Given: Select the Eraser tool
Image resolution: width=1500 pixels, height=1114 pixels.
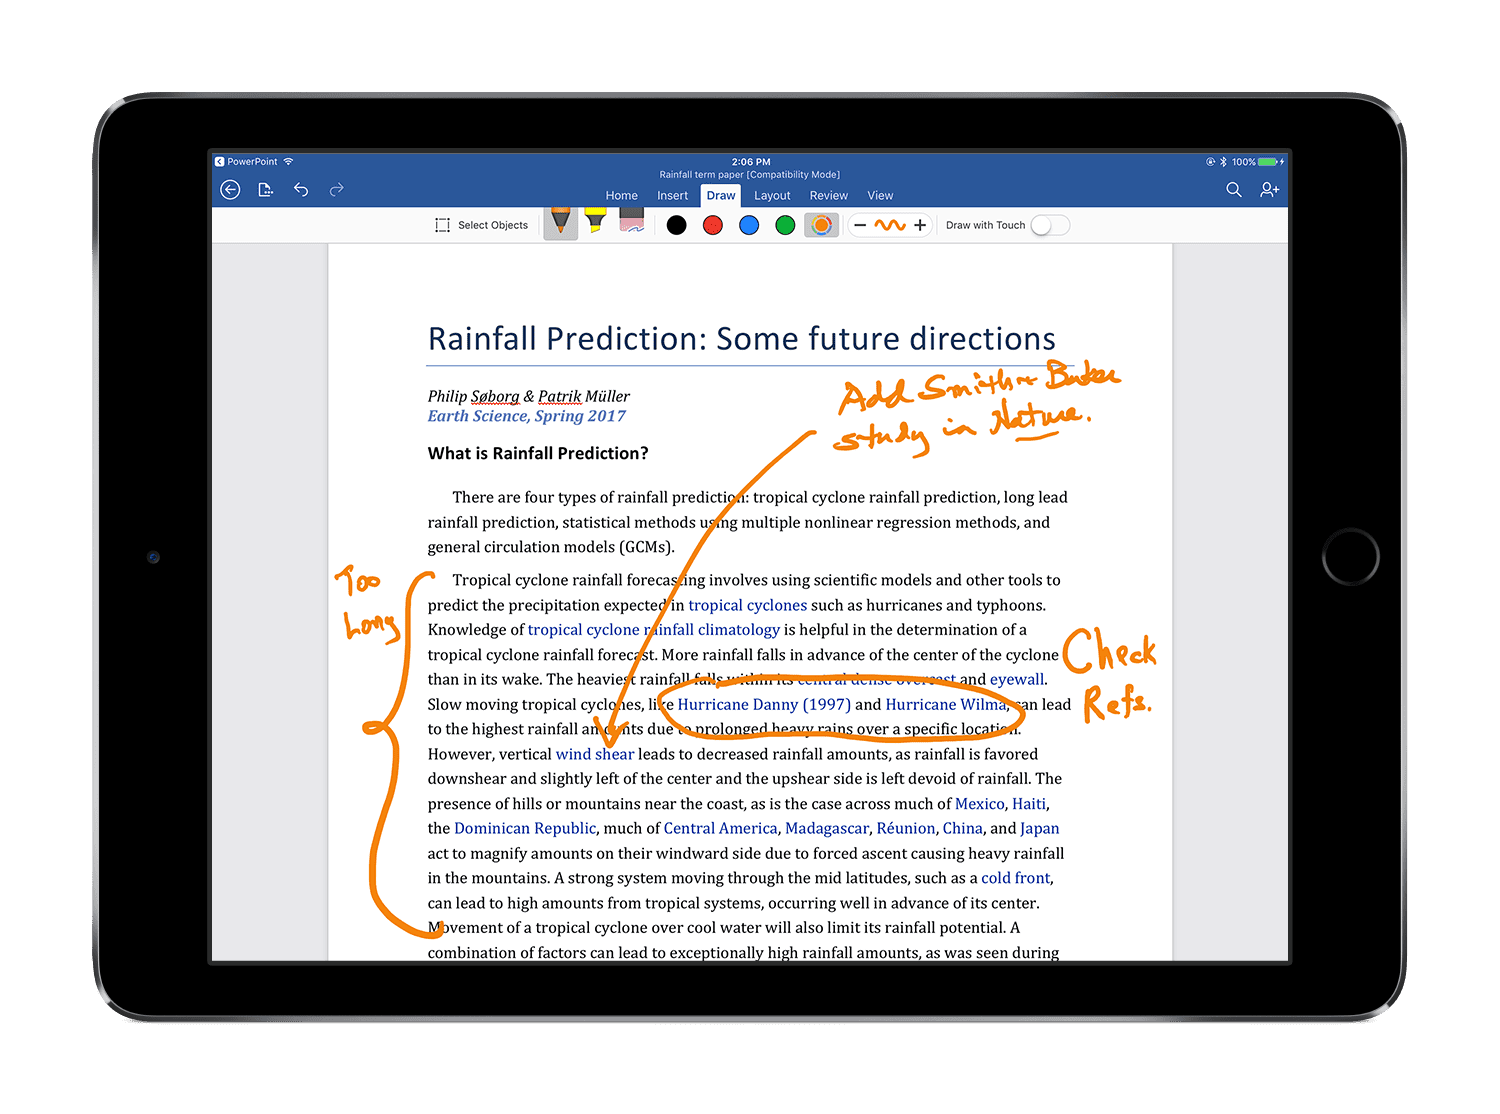Looking at the screenshot, I should (631, 220).
